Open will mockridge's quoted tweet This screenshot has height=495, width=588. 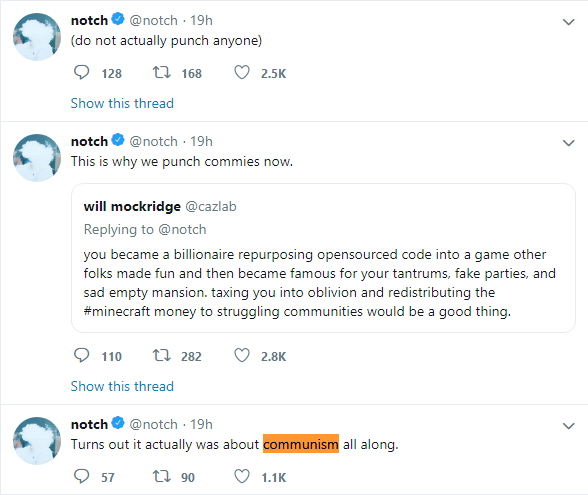click(323, 258)
